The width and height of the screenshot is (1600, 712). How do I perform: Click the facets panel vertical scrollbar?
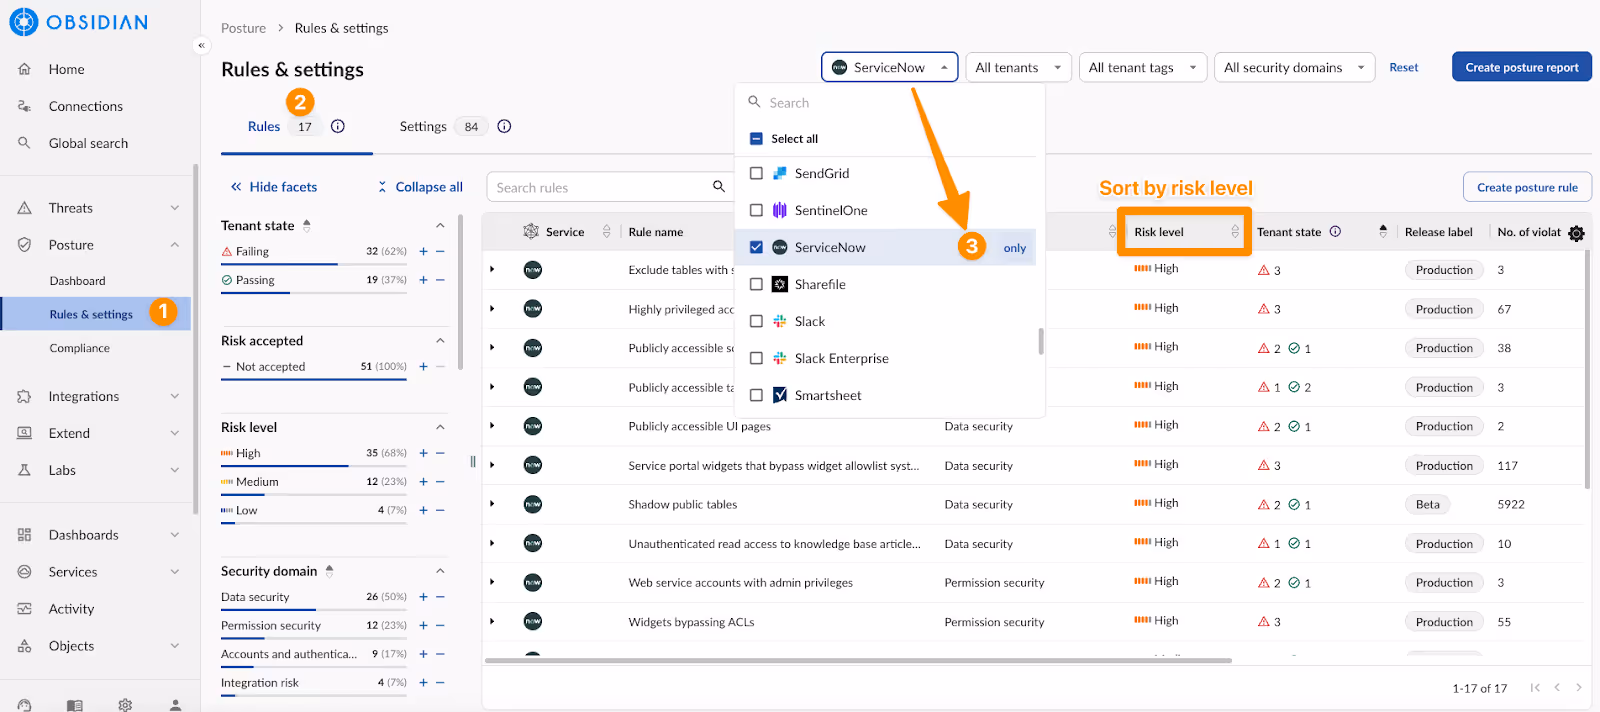click(x=460, y=292)
